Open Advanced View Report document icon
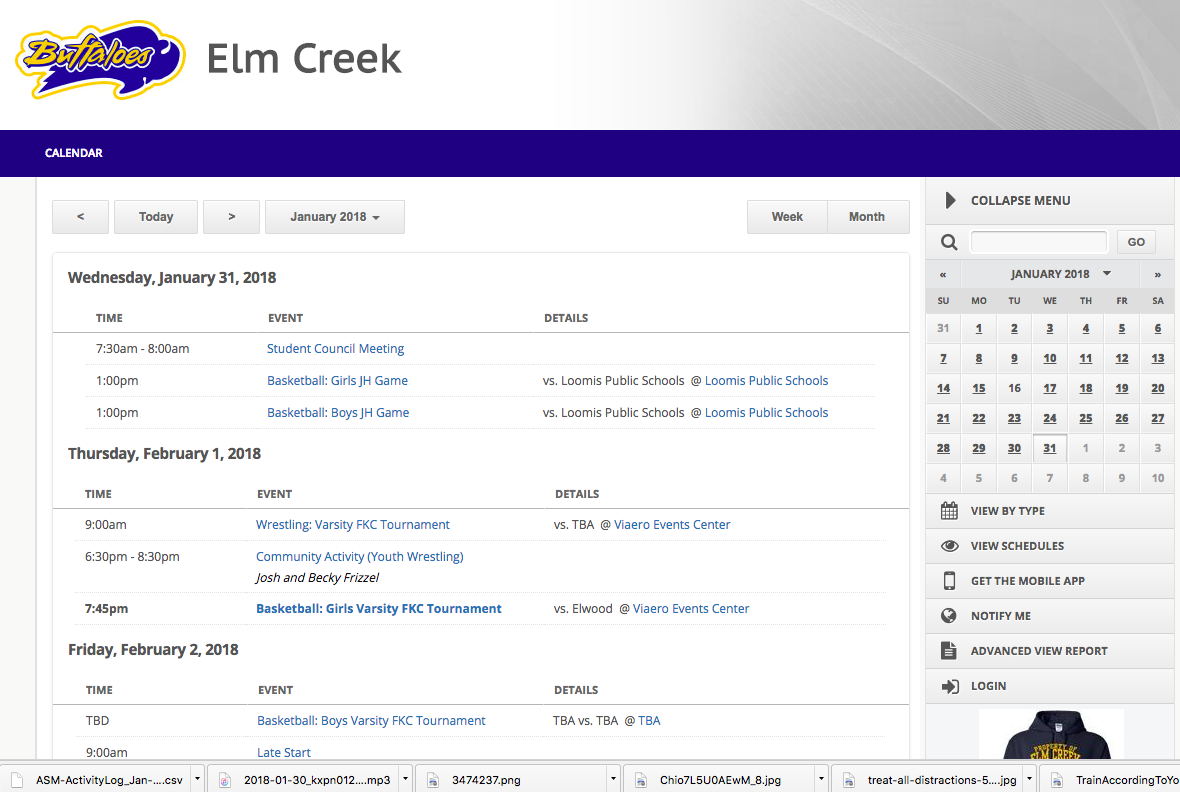 coord(948,650)
